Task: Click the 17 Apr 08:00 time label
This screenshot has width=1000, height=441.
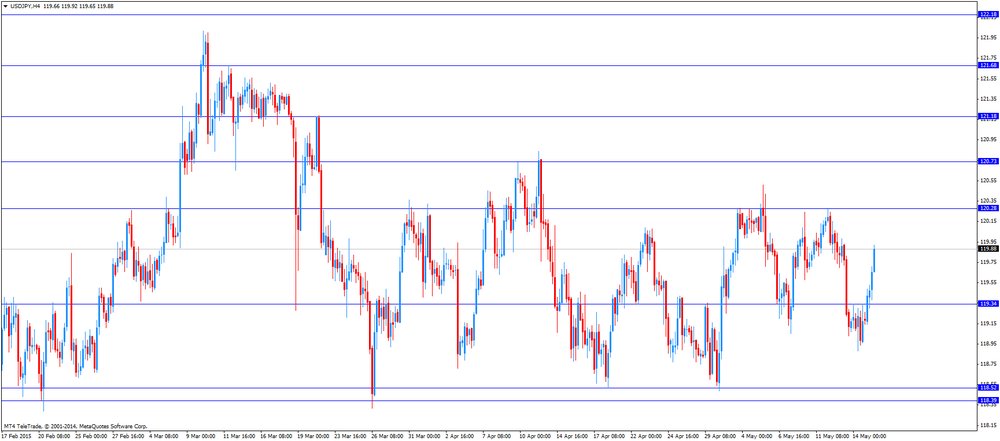Action: point(610,437)
